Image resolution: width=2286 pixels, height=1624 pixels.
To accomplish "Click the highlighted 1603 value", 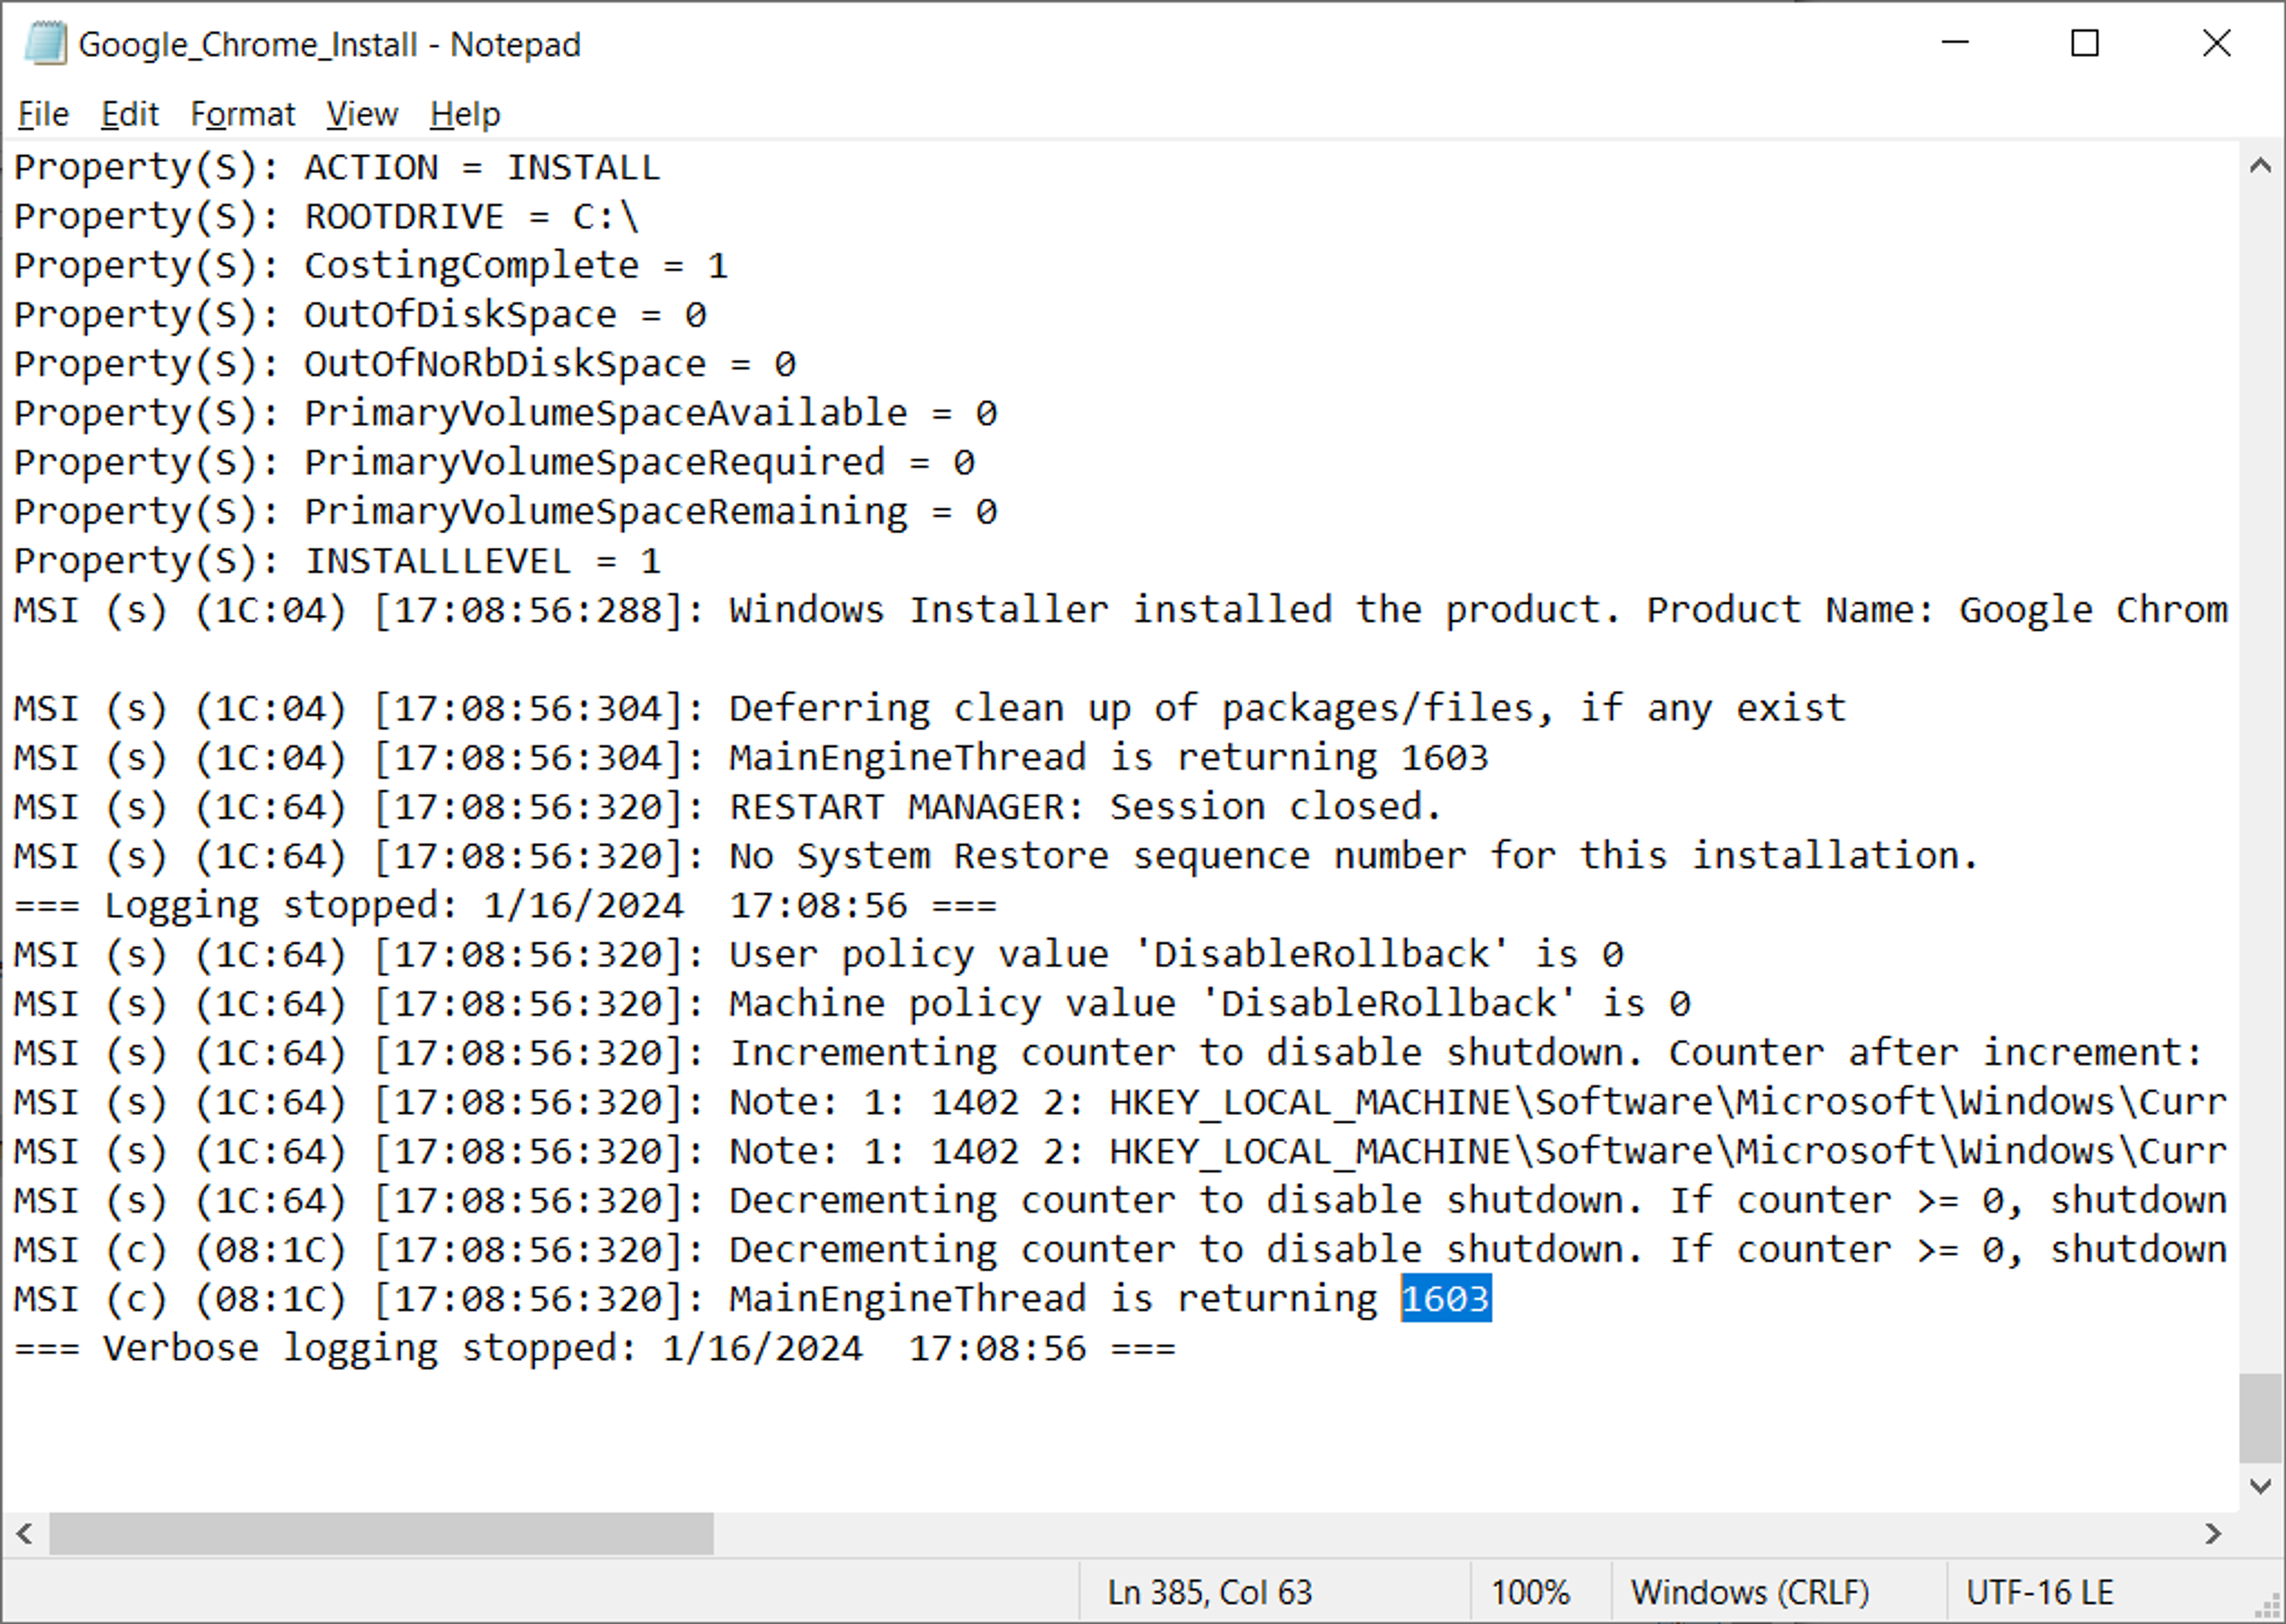I will pos(1446,1298).
